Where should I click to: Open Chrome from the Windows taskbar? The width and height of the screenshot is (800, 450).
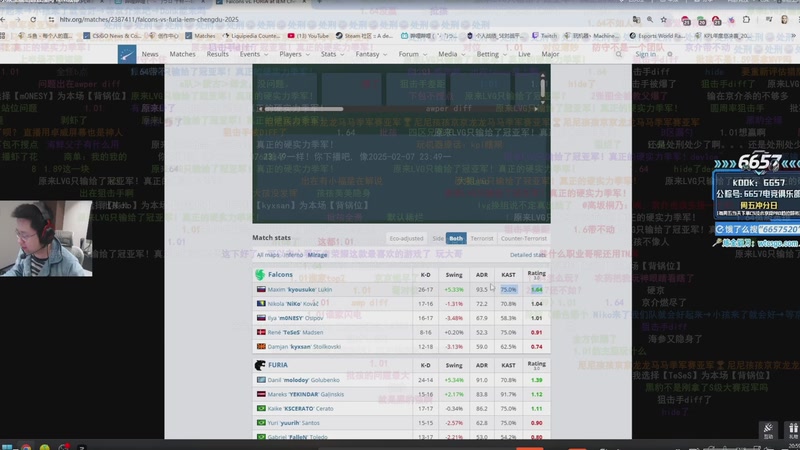click(27, 447)
